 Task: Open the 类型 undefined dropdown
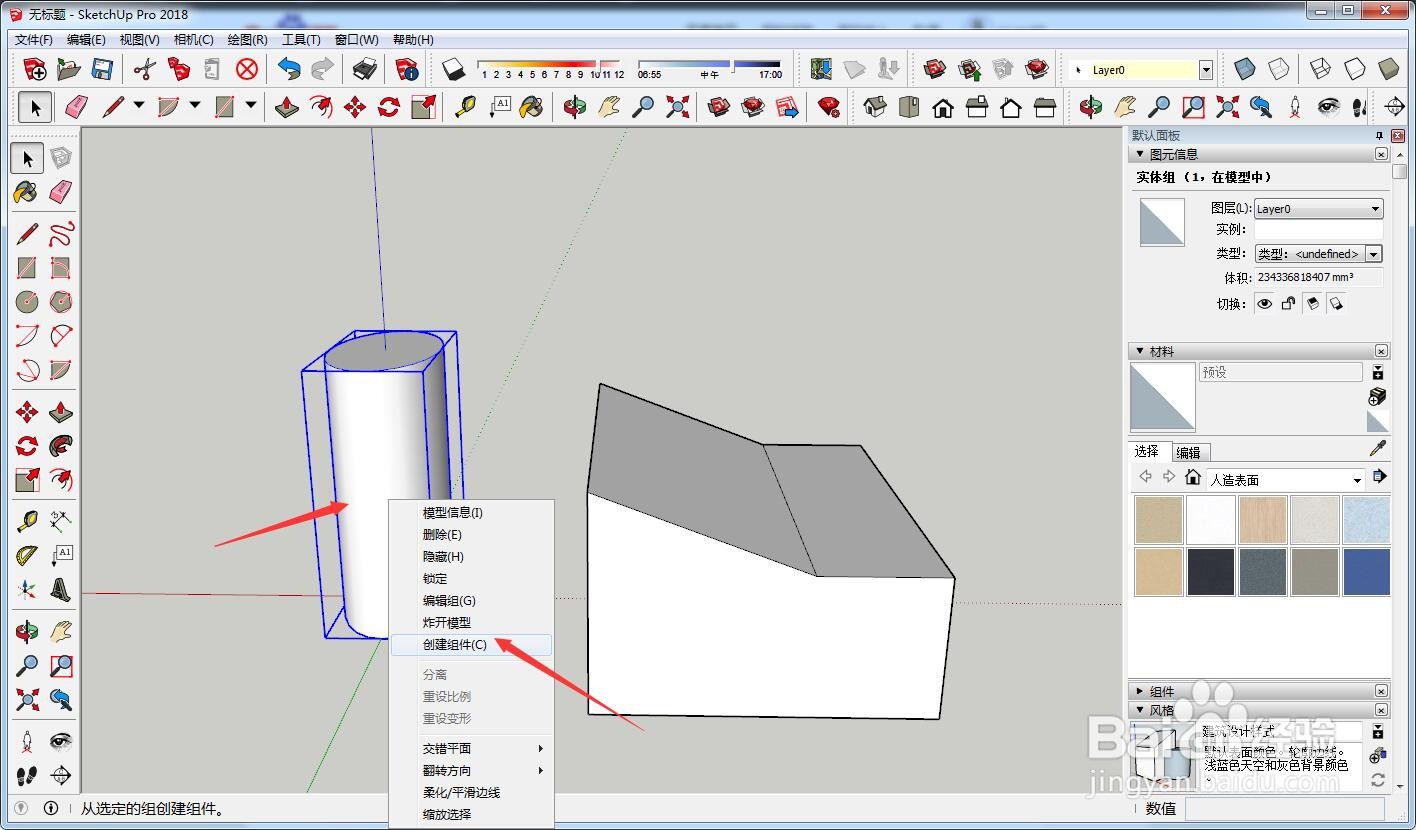pos(1318,254)
